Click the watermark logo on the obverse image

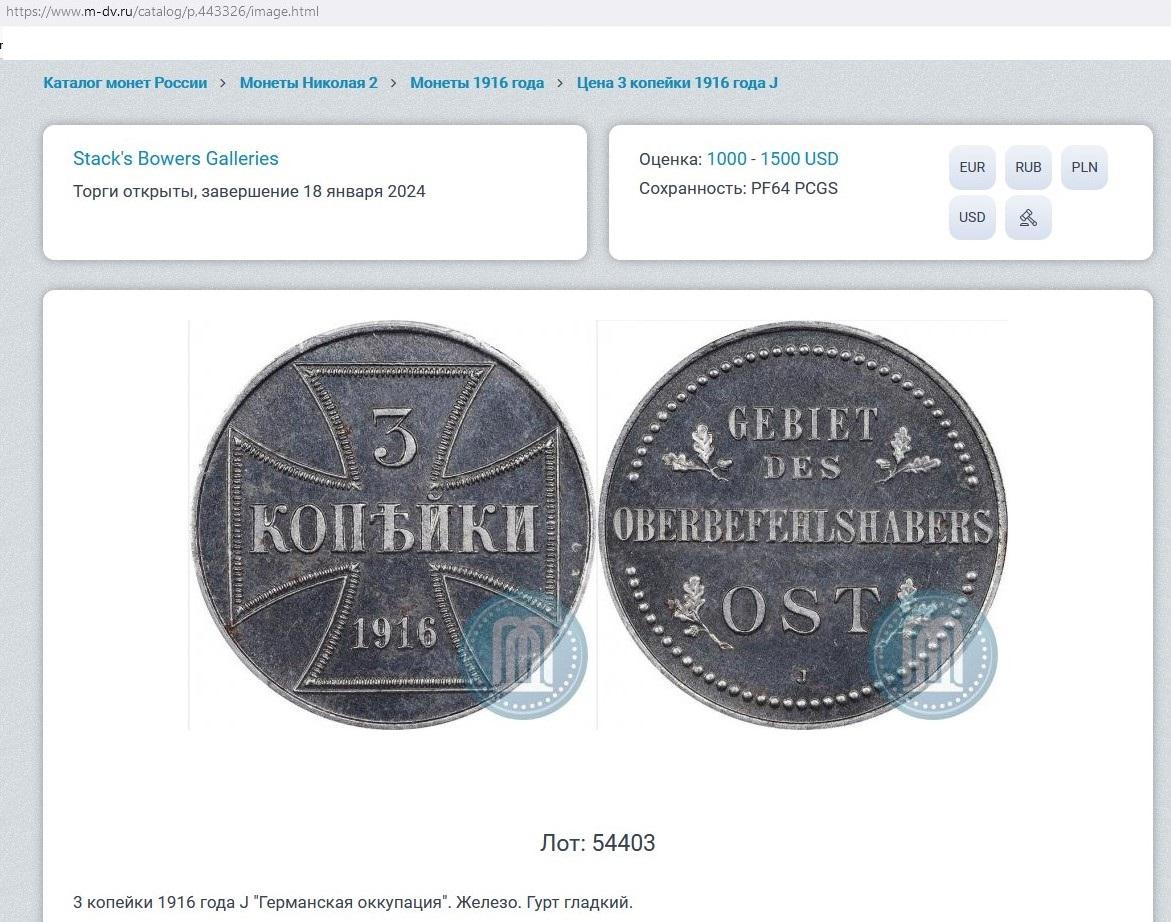coord(525,655)
